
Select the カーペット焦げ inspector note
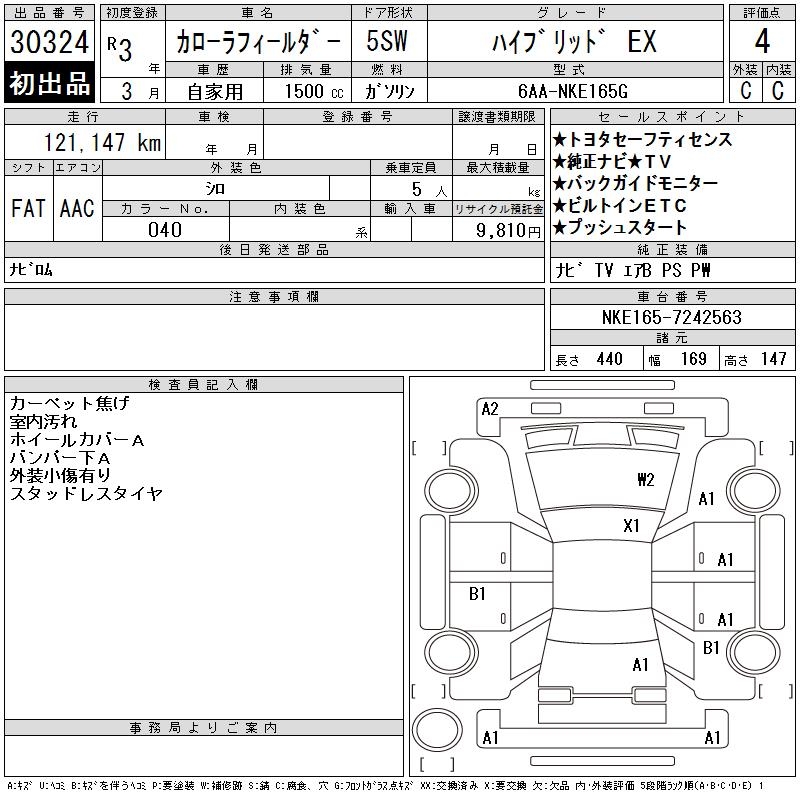coord(69,404)
